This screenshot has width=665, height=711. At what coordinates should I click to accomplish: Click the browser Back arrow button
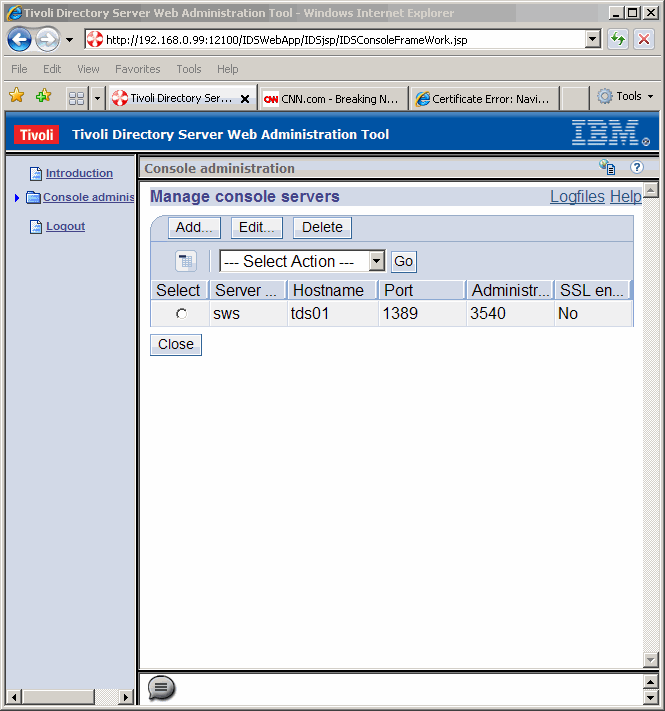(19, 40)
